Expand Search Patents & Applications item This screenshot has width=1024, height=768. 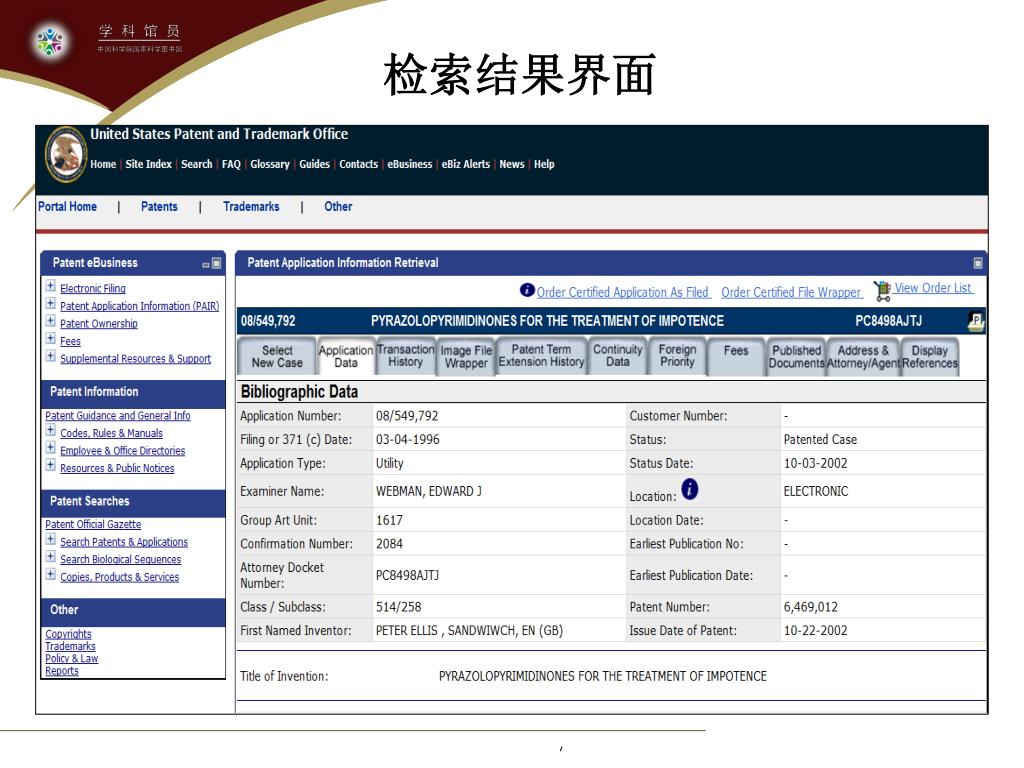pos(50,539)
